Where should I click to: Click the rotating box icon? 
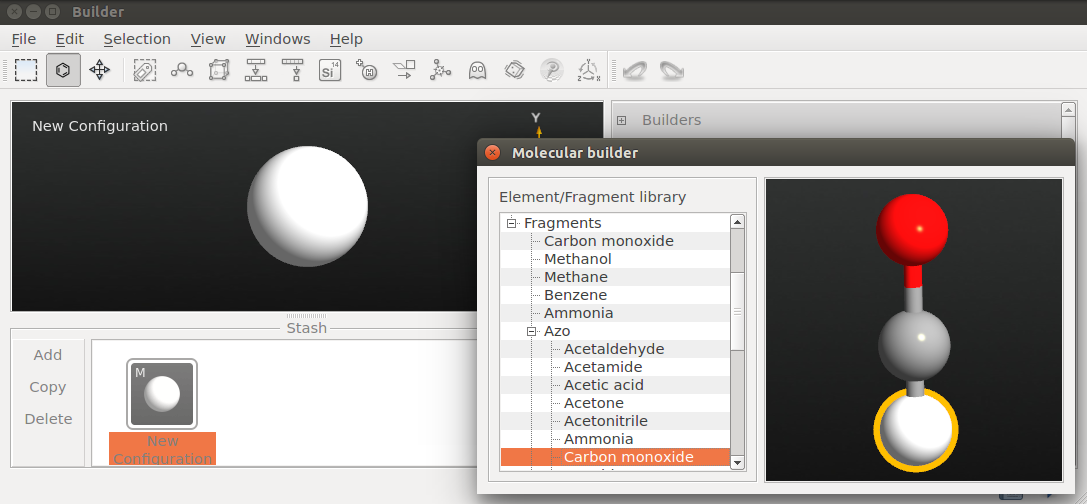pyautogui.click(x=514, y=70)
